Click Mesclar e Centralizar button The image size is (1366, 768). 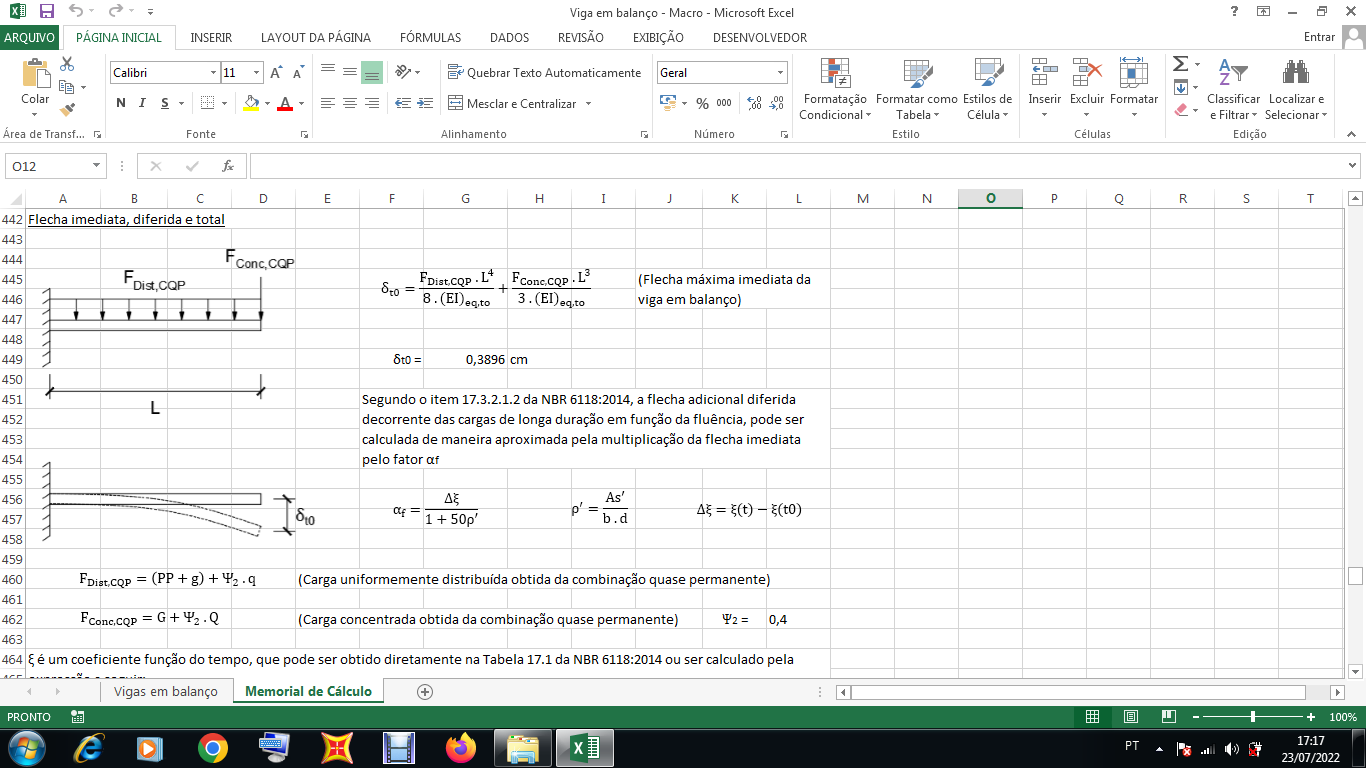[513, 103]
